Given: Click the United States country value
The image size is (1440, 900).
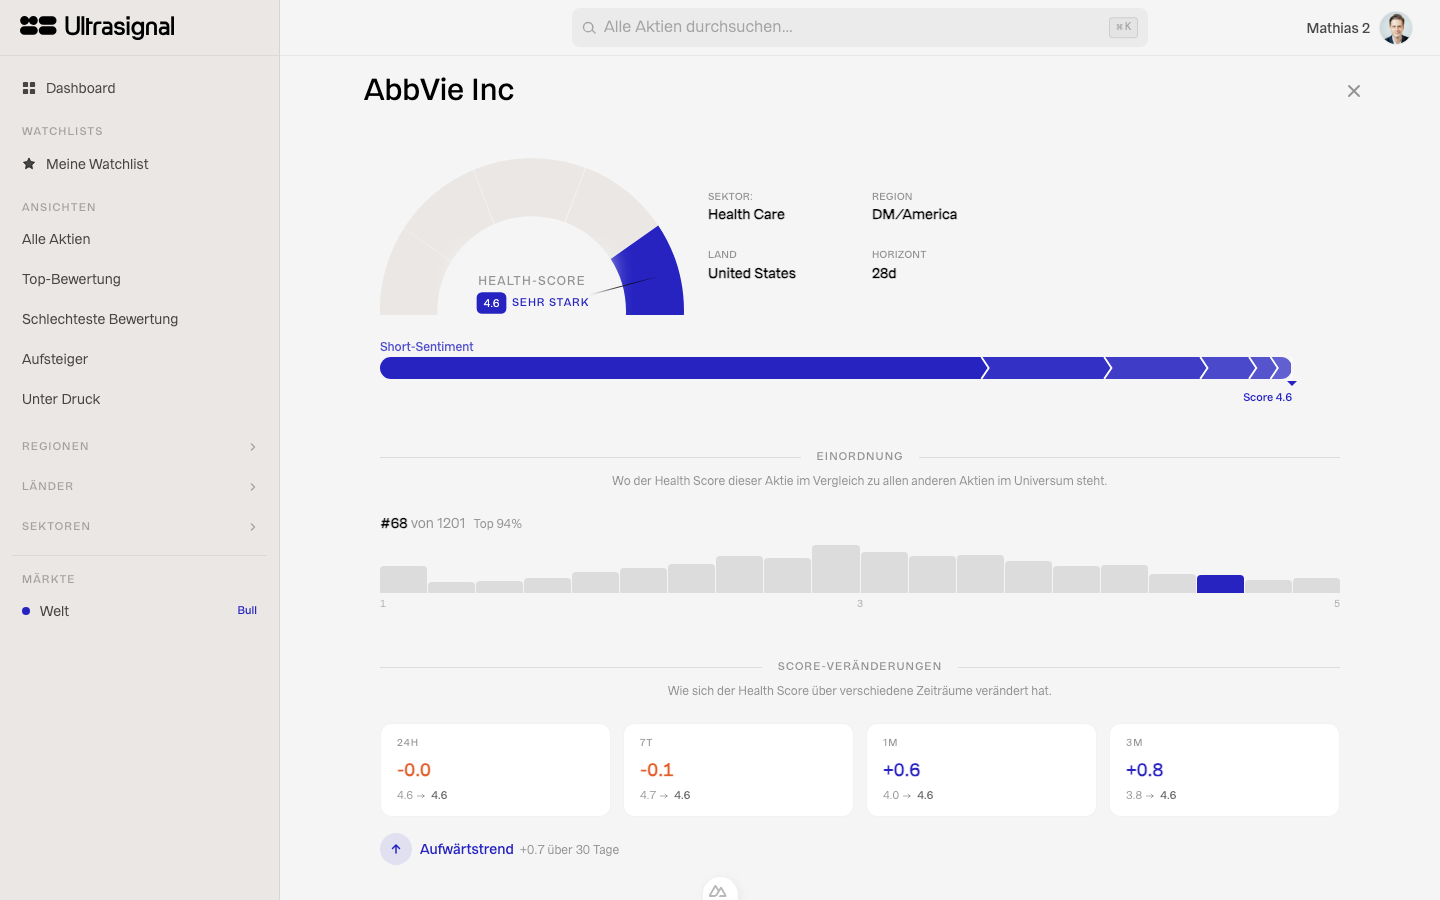Looking at the screenshot, I should (752, 273).
